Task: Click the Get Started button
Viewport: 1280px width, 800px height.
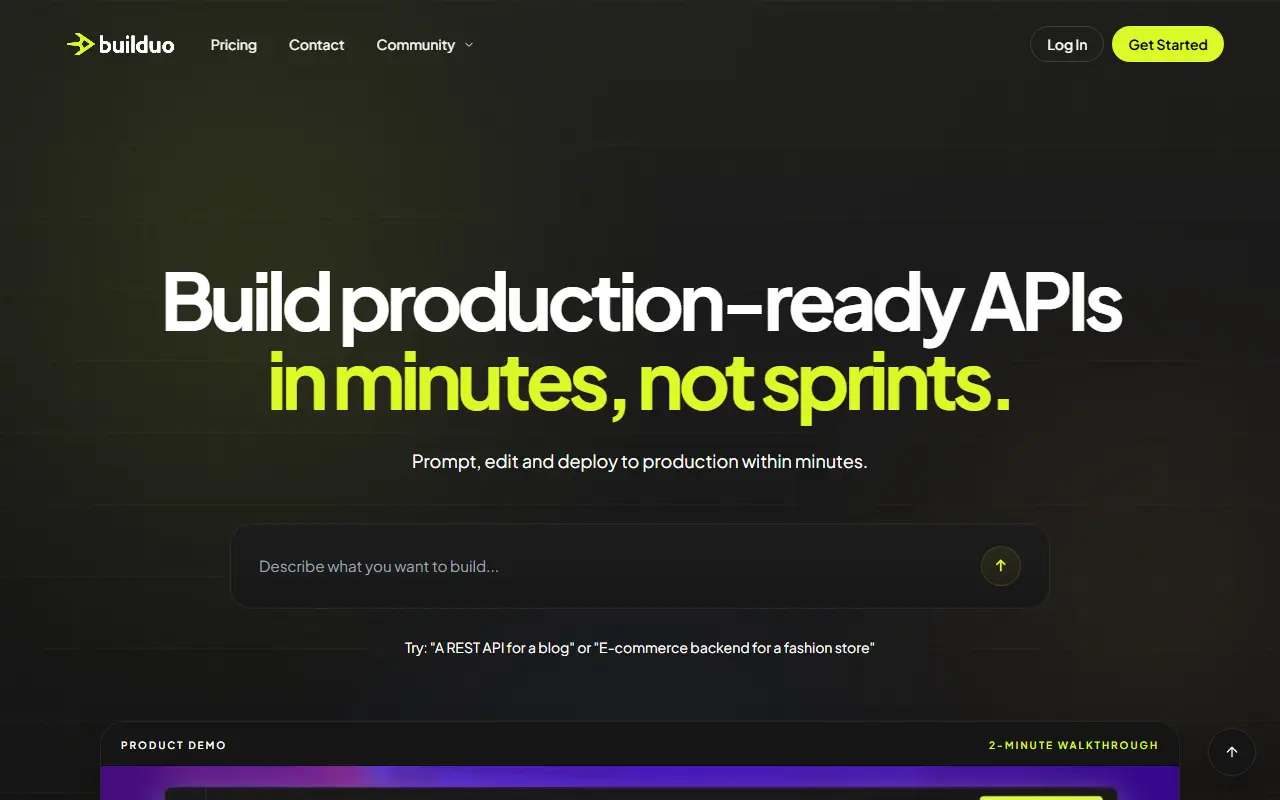Action: (1168, 44)
